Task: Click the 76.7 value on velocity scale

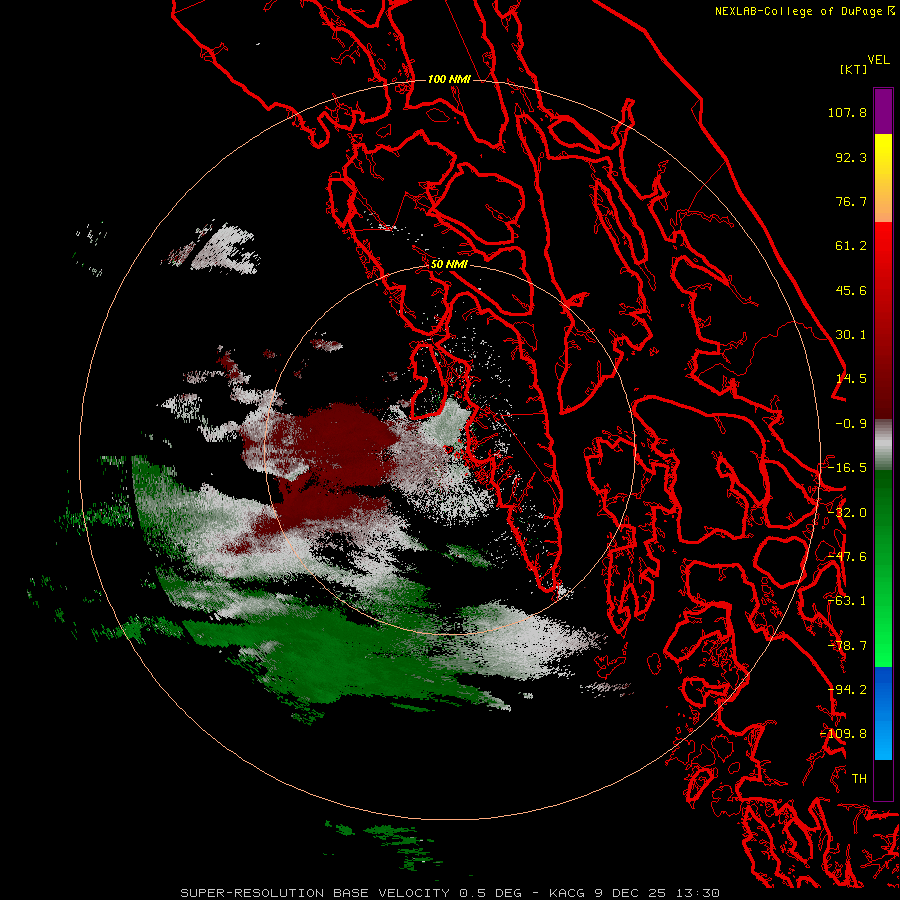Action: (x=851, y=201)
